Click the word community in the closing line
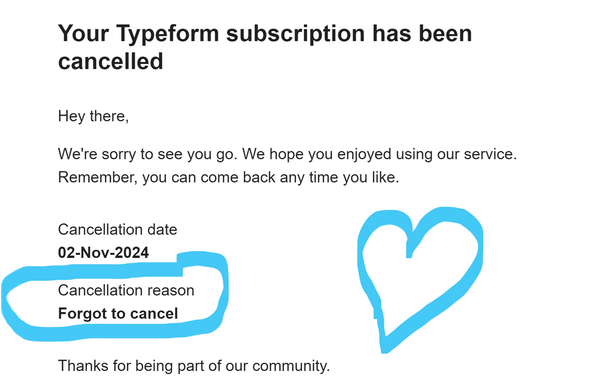591x390 pixels. 291,366
